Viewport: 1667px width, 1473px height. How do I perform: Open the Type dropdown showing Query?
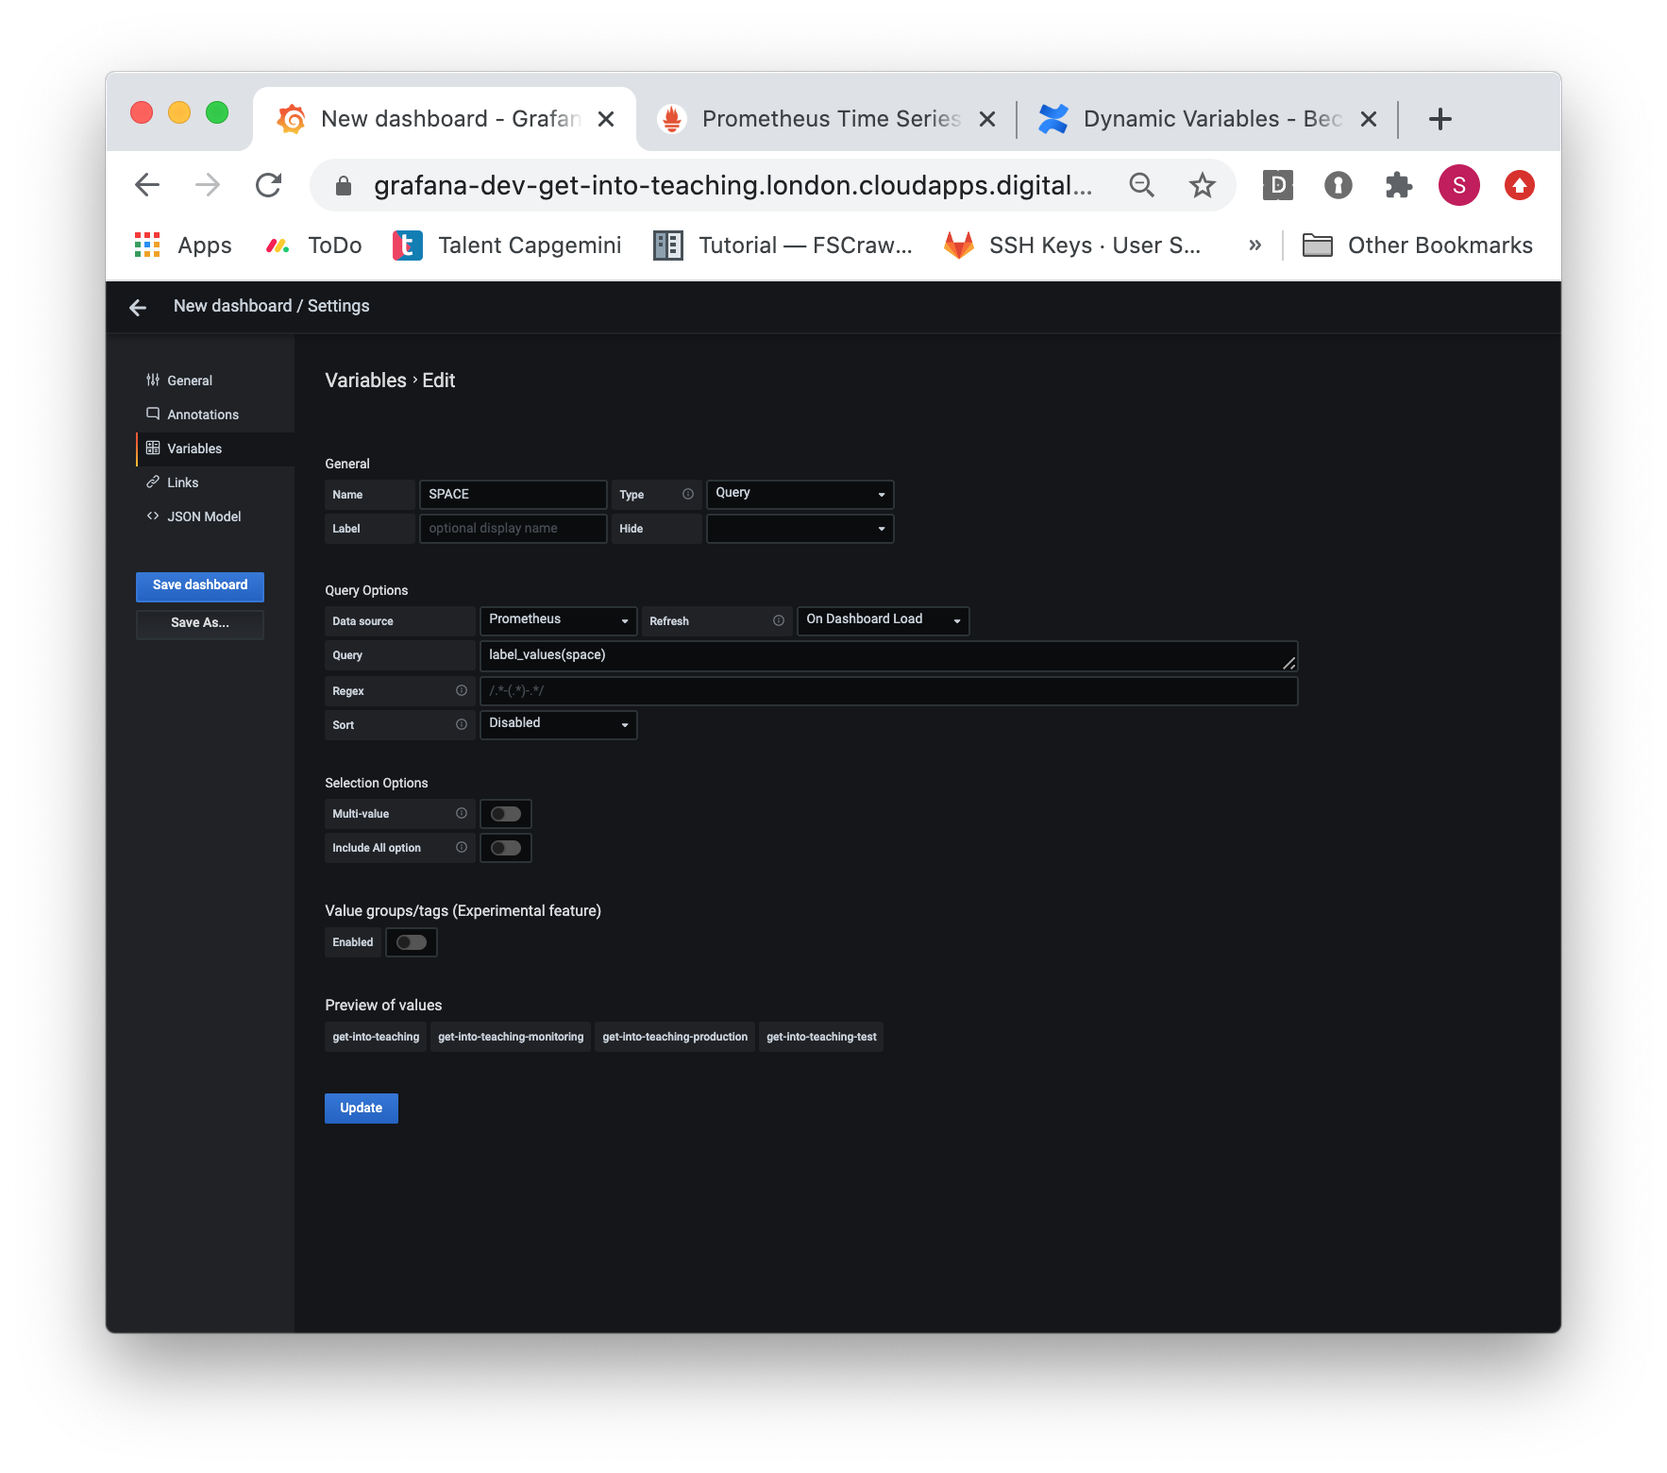[799, 494]
